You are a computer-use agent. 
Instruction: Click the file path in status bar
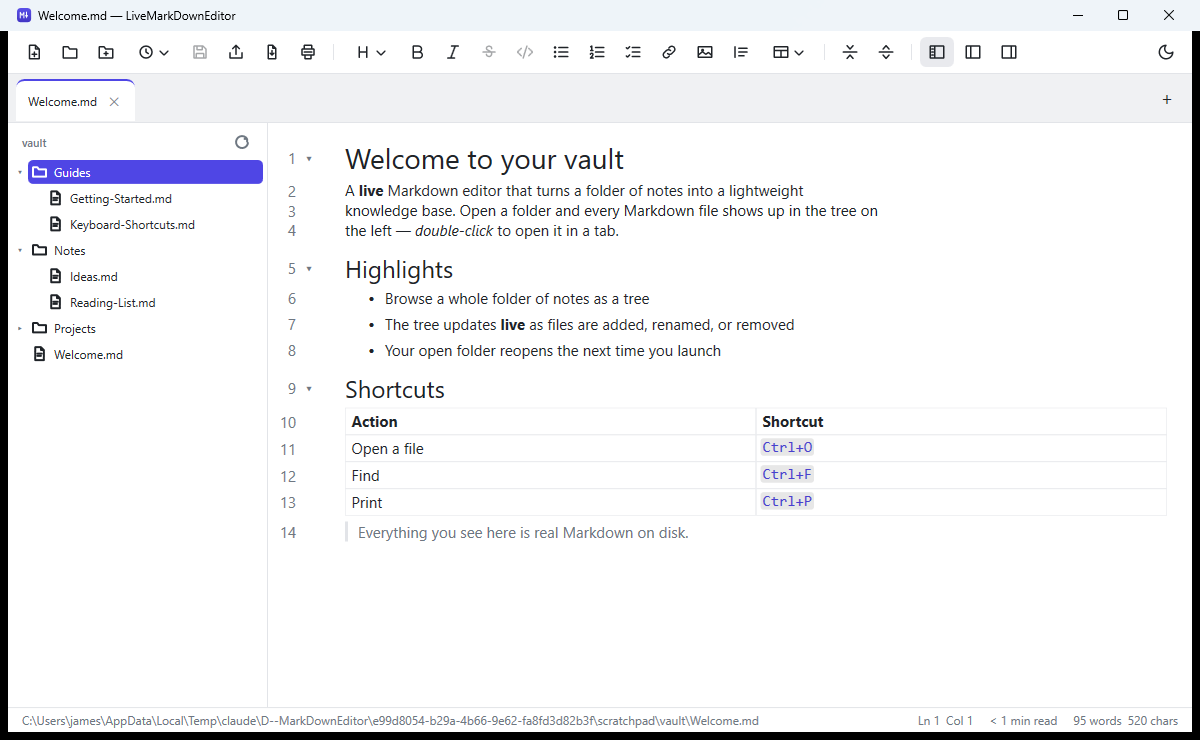pyautogui.click(x=390, y=721)
